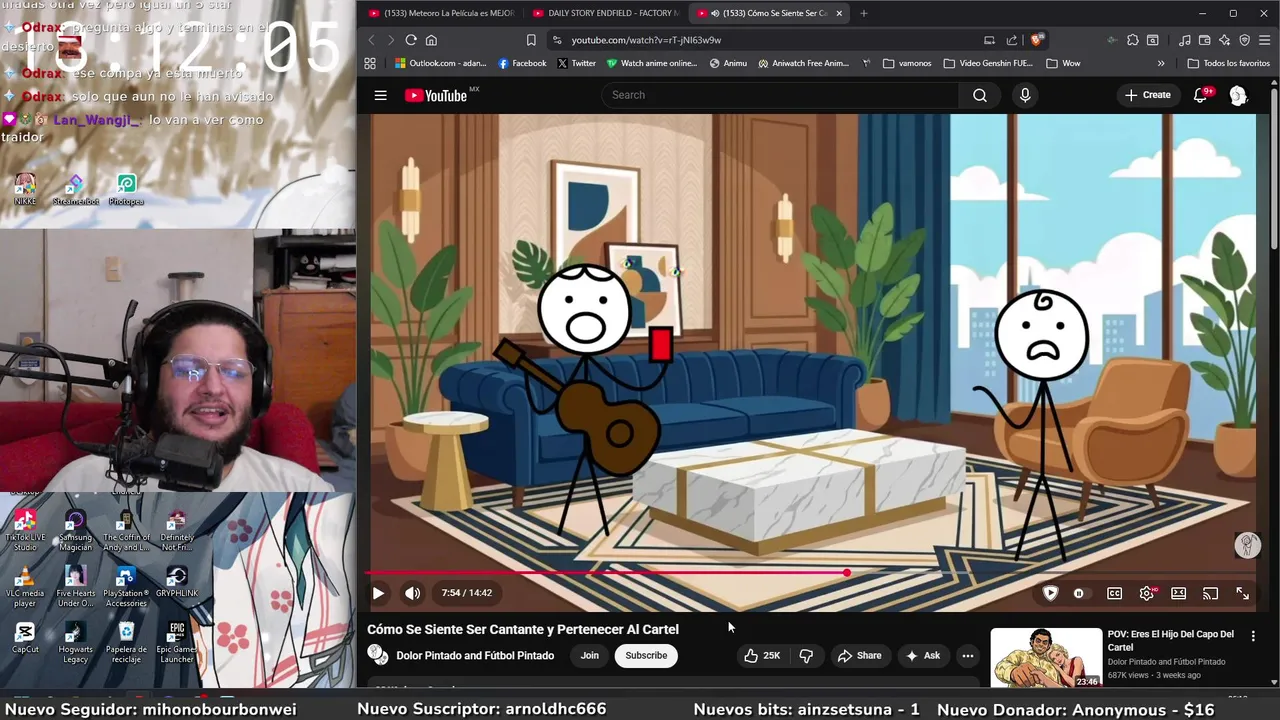Open the Animu bookmark

pyautogui.click(x=728, y=63)
